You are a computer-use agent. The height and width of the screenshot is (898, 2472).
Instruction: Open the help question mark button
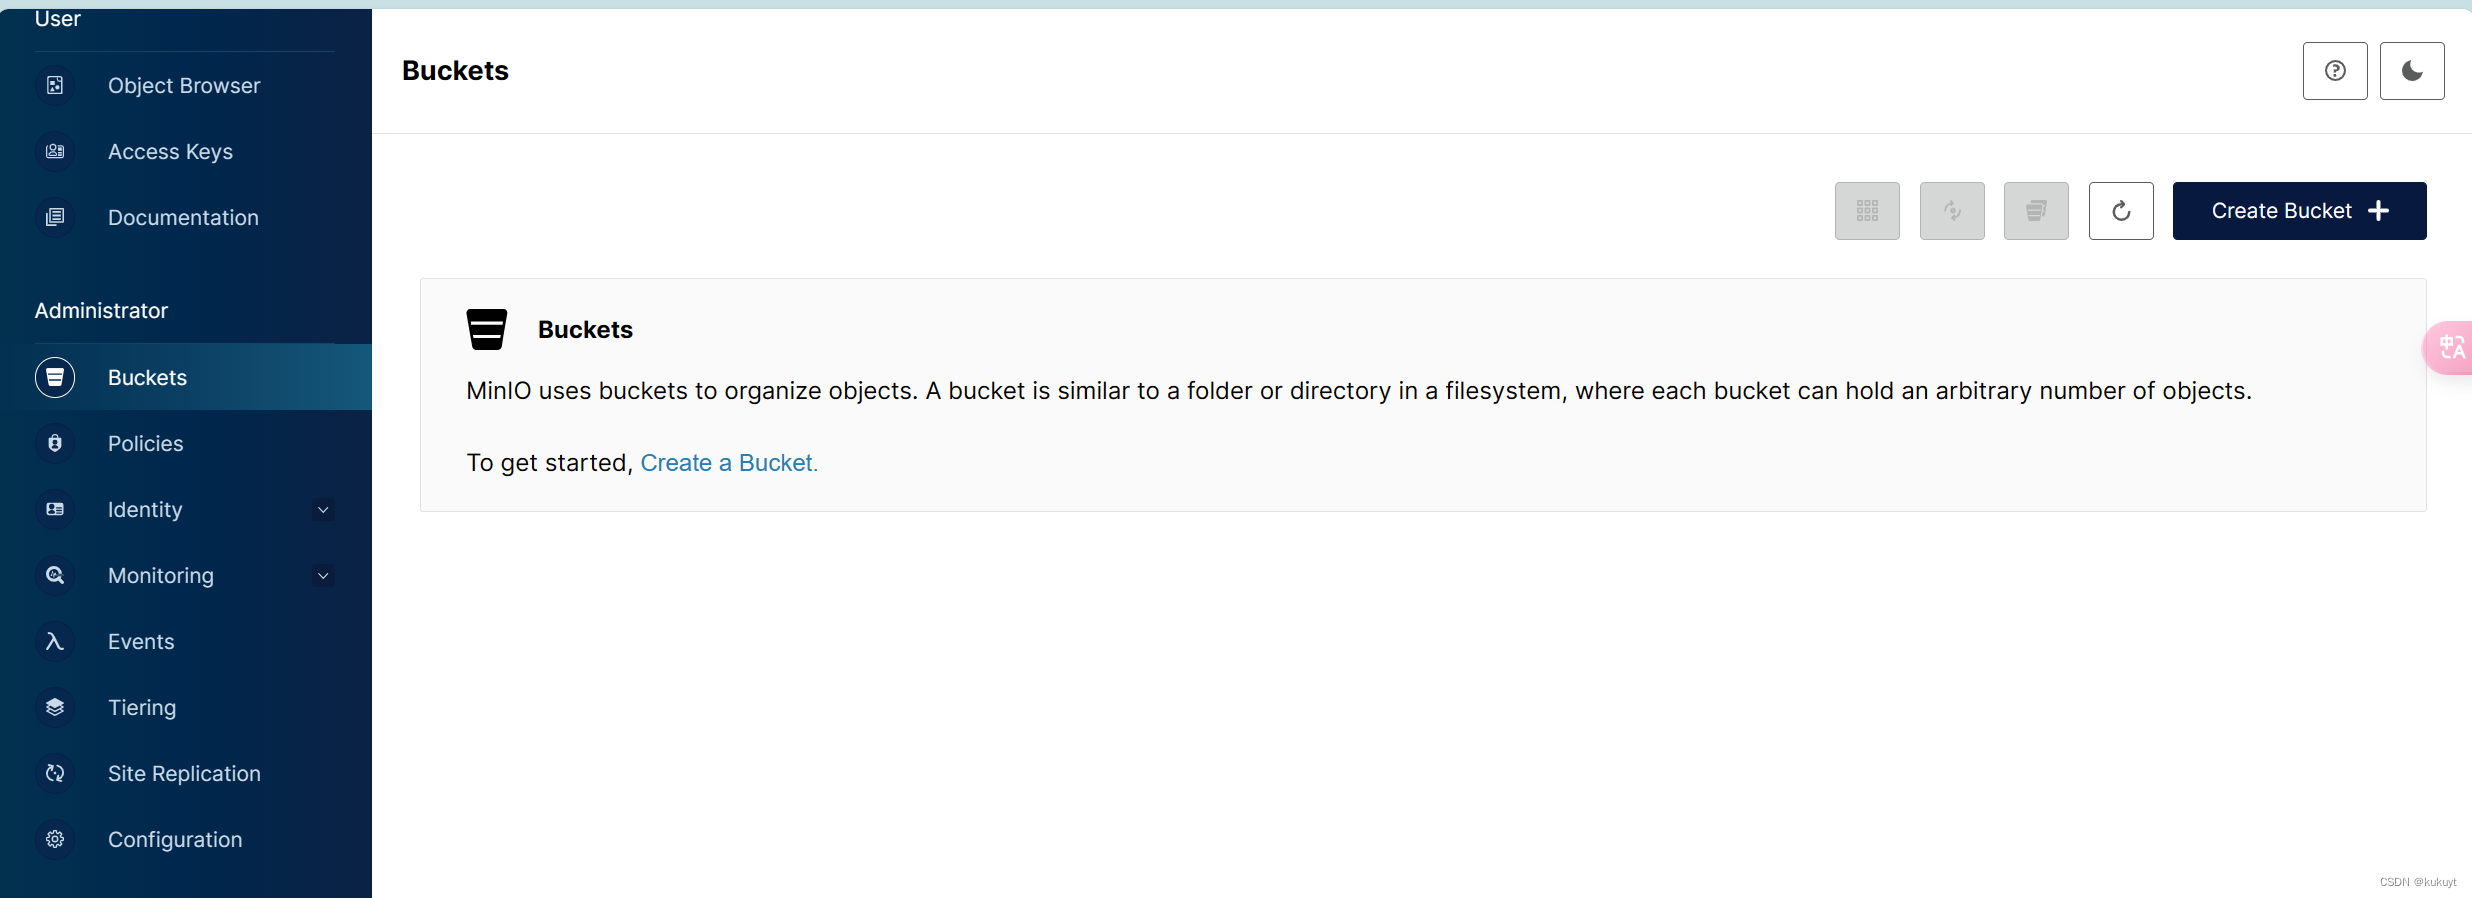[2335, 71]
